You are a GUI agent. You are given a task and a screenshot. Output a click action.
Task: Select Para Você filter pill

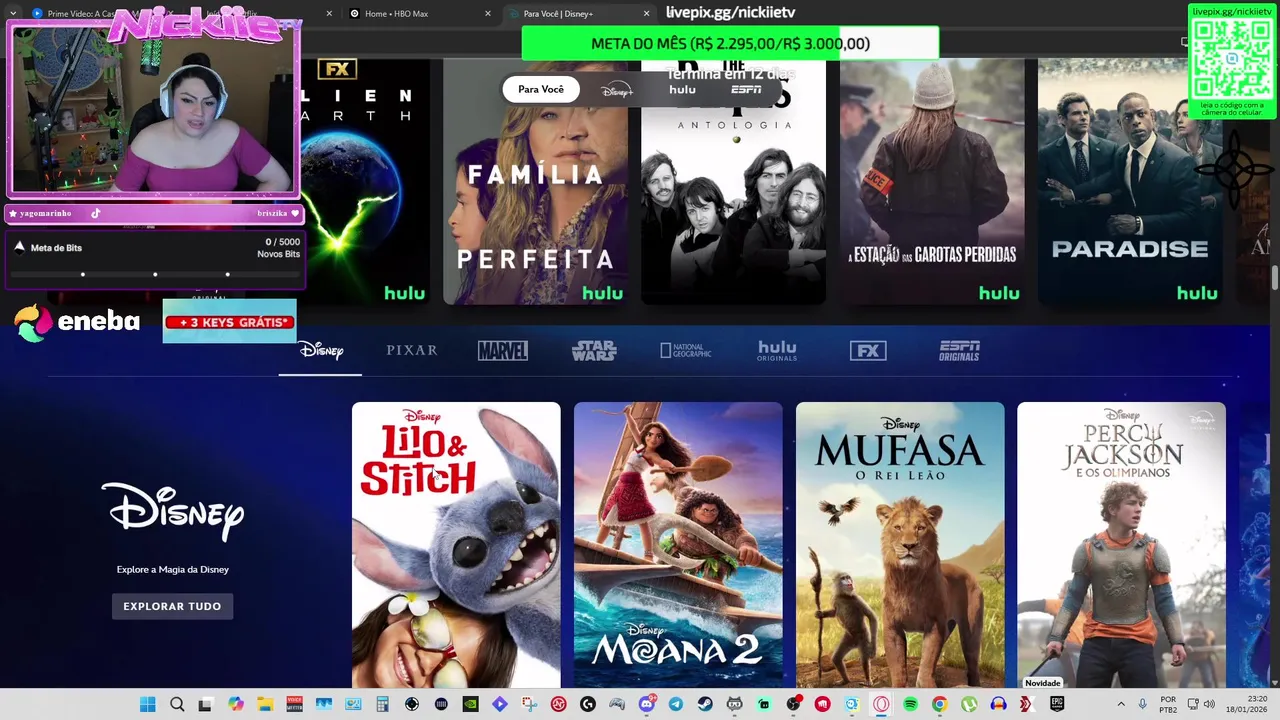[x=541, y=89]
